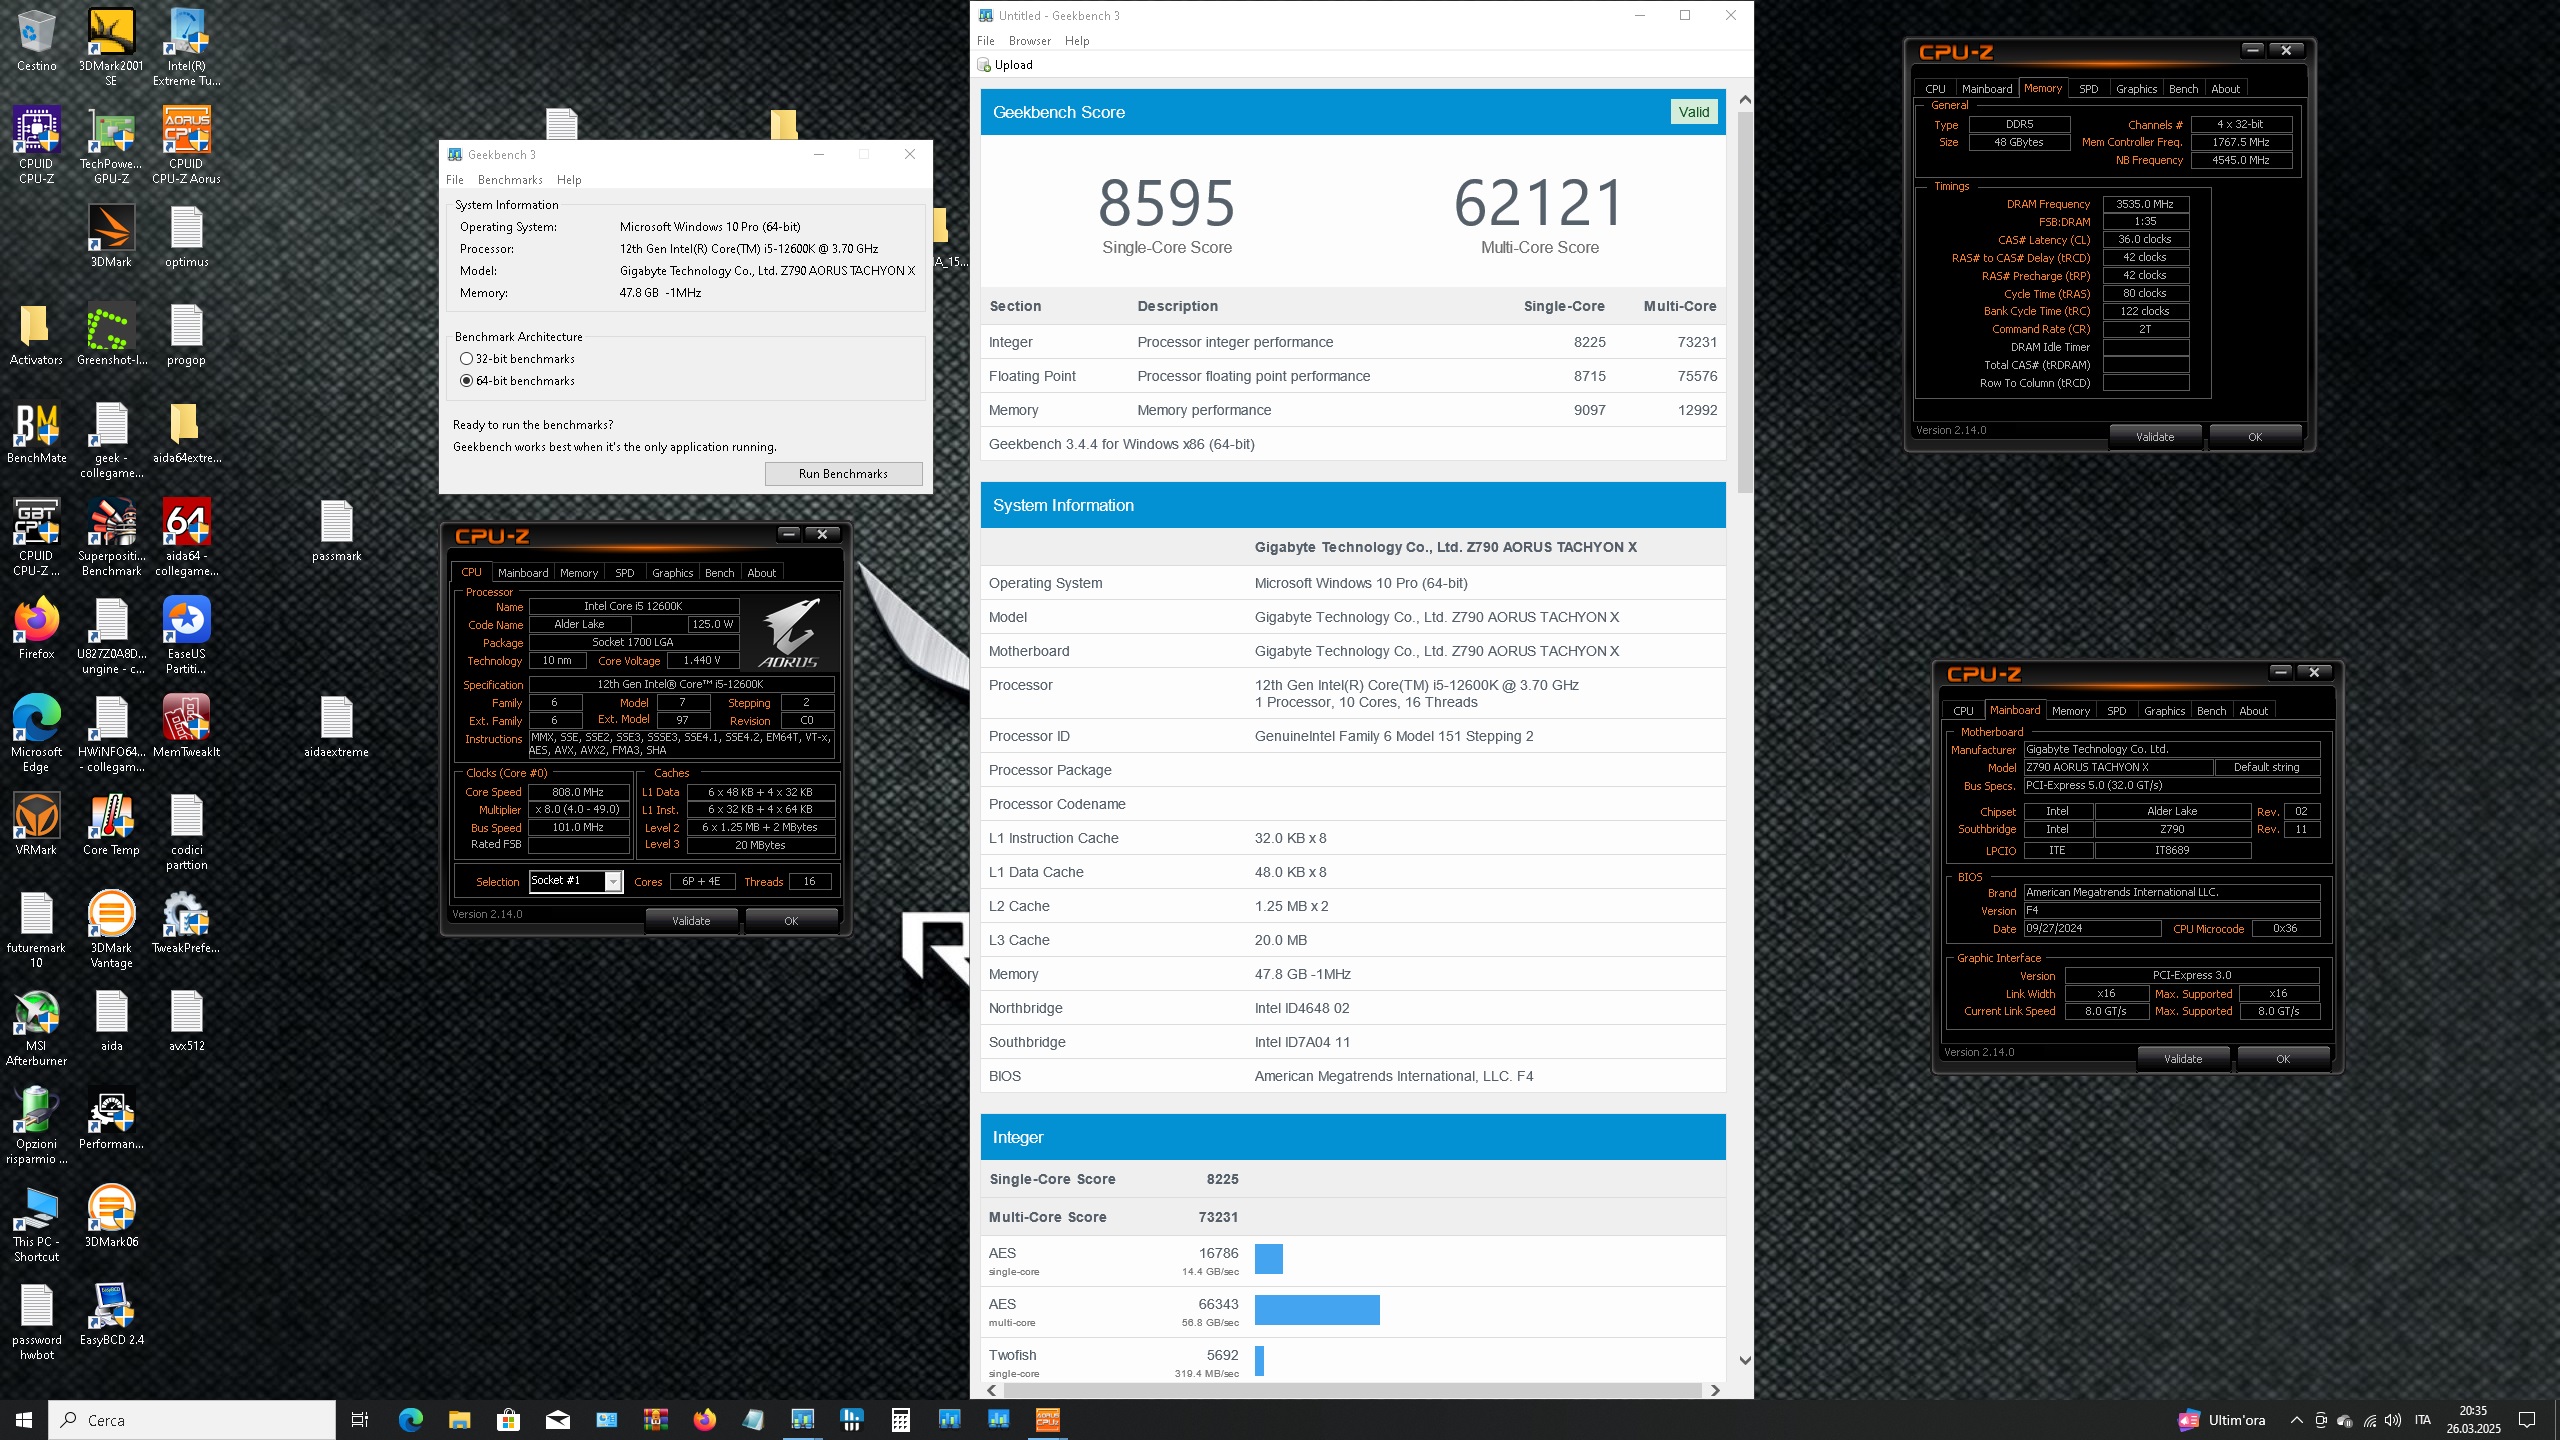Image resolution: width=2560 pixels, height=1440 pixels.
Task: Click OK in the left CPU-Z CPU window
Action: pyautogui.click(x=791, y=921)
